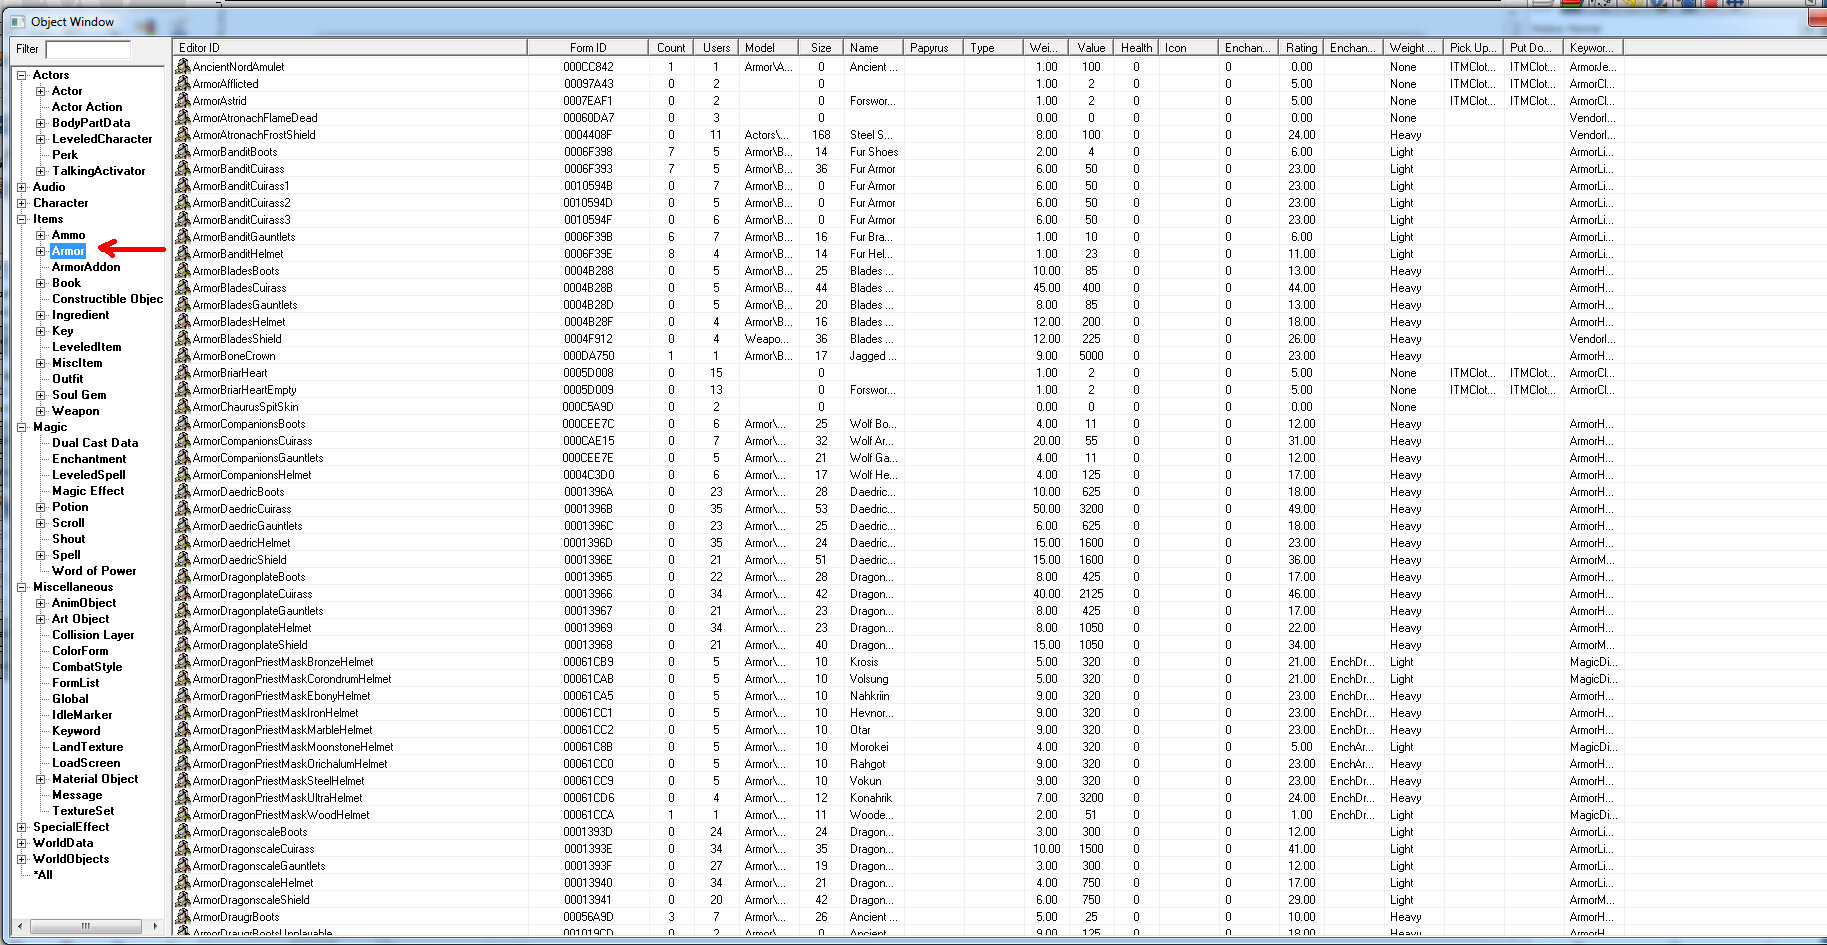The width and height of the screenshot is (1827, 945).
Task: Click the tree panel scroll right arrow
Action: click(155, 926)
